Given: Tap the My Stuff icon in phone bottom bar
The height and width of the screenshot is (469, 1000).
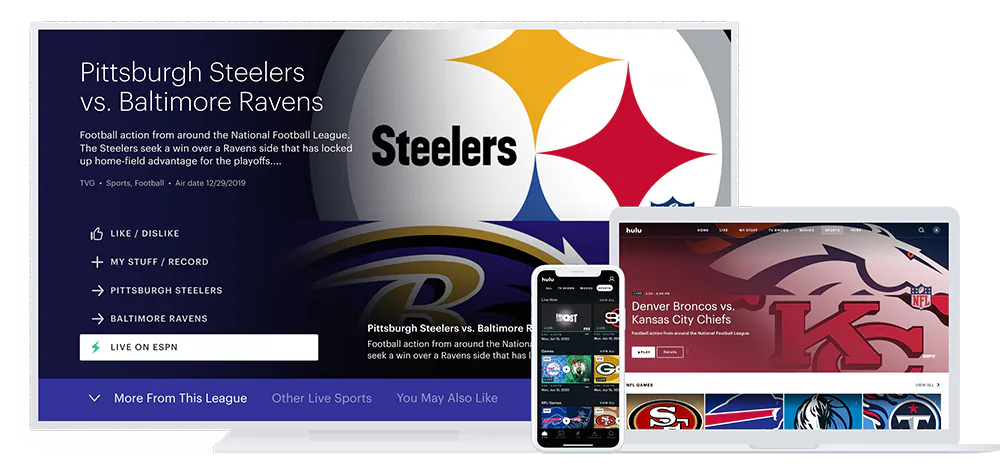Looking at the screenshot, I should (561, 435).
